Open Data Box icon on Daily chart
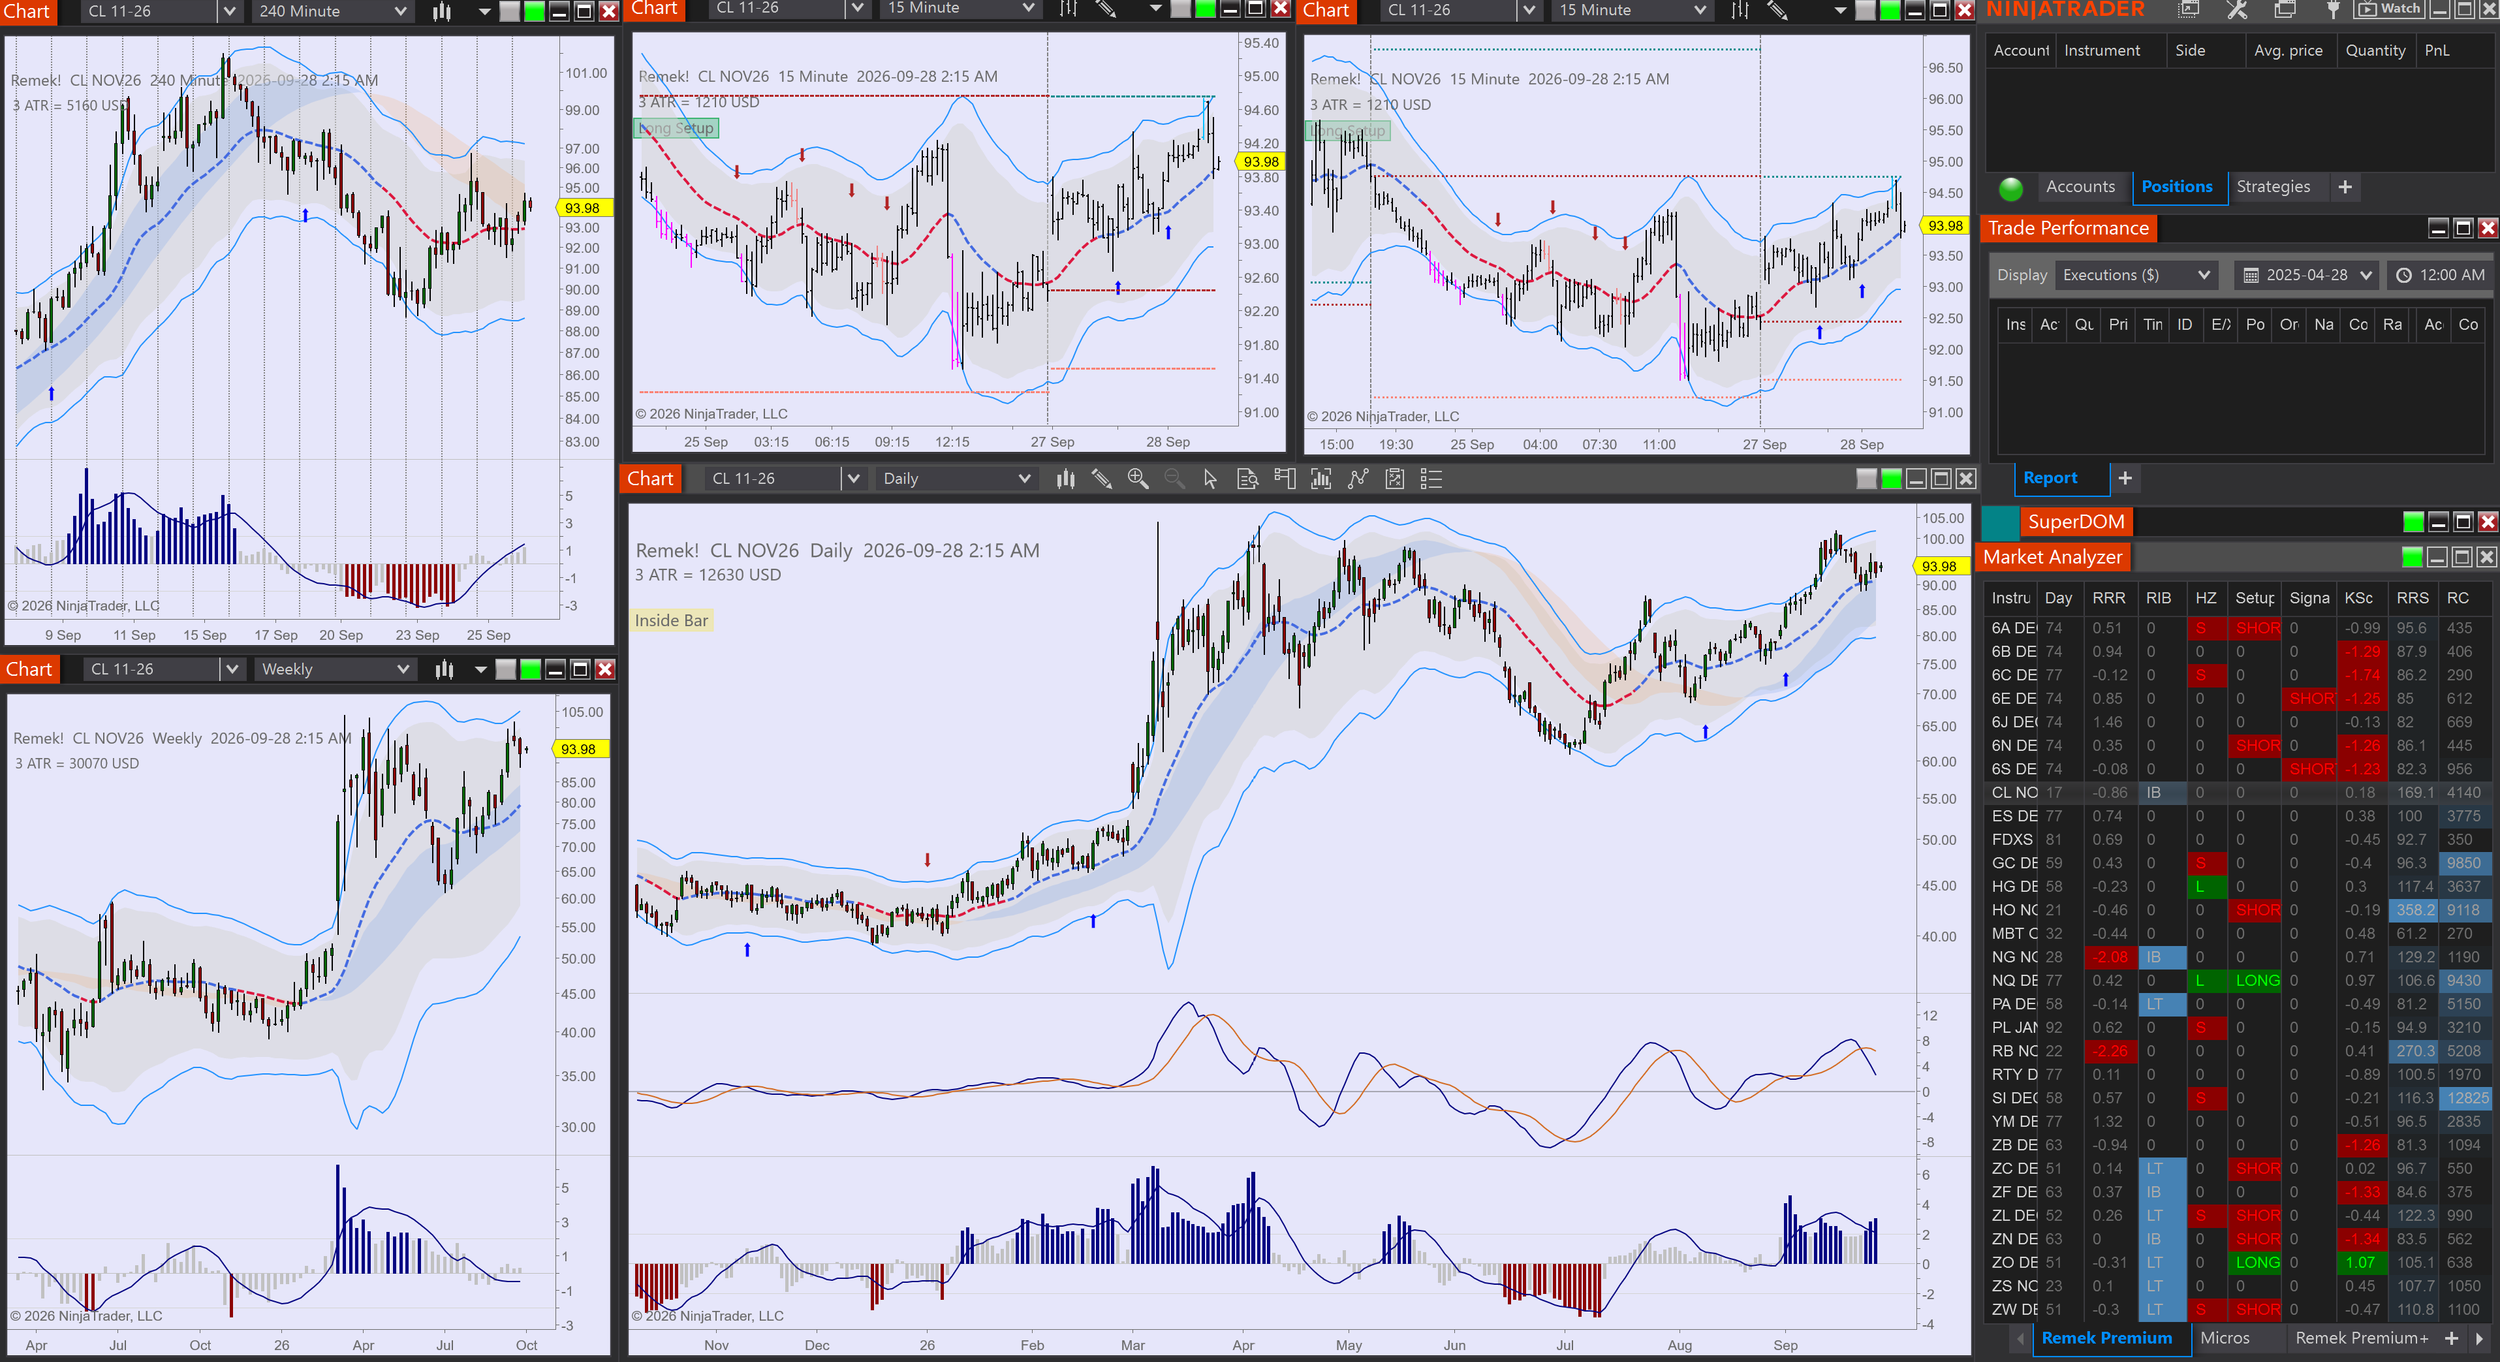The width and height of the screenshot is (2500, 1362). pos(1247,479)
